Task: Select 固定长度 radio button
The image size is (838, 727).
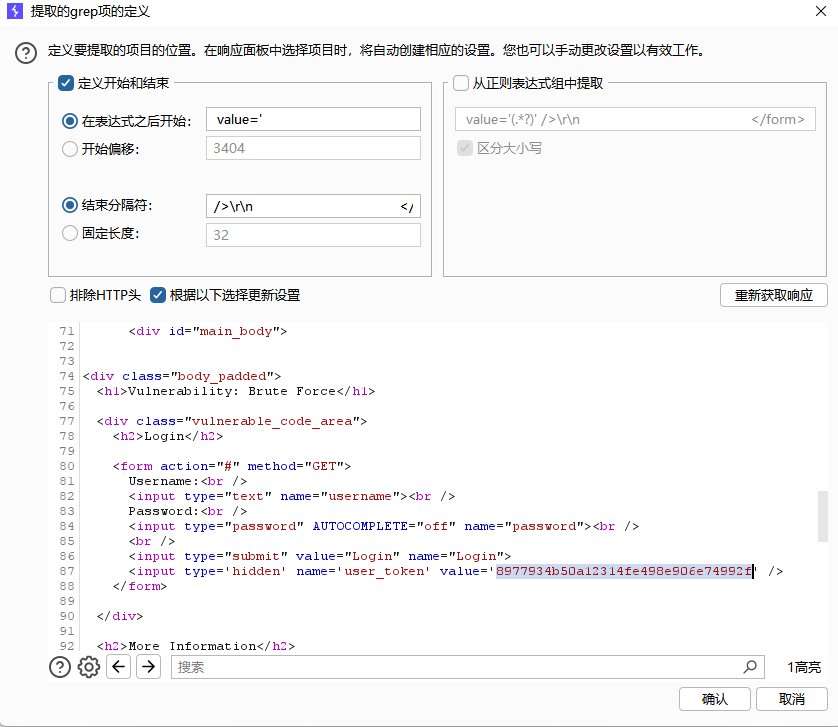Action: click(69, 233)
